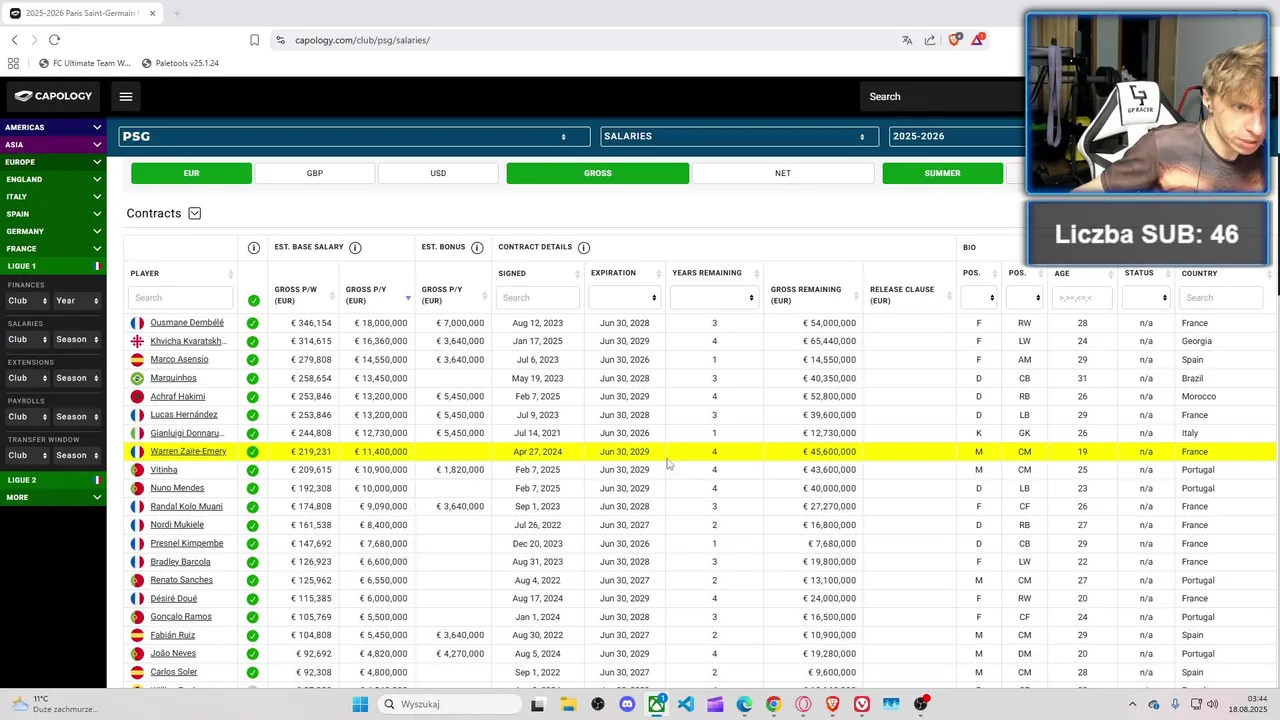Open Brave Shields icon

[x=954, y=40]
